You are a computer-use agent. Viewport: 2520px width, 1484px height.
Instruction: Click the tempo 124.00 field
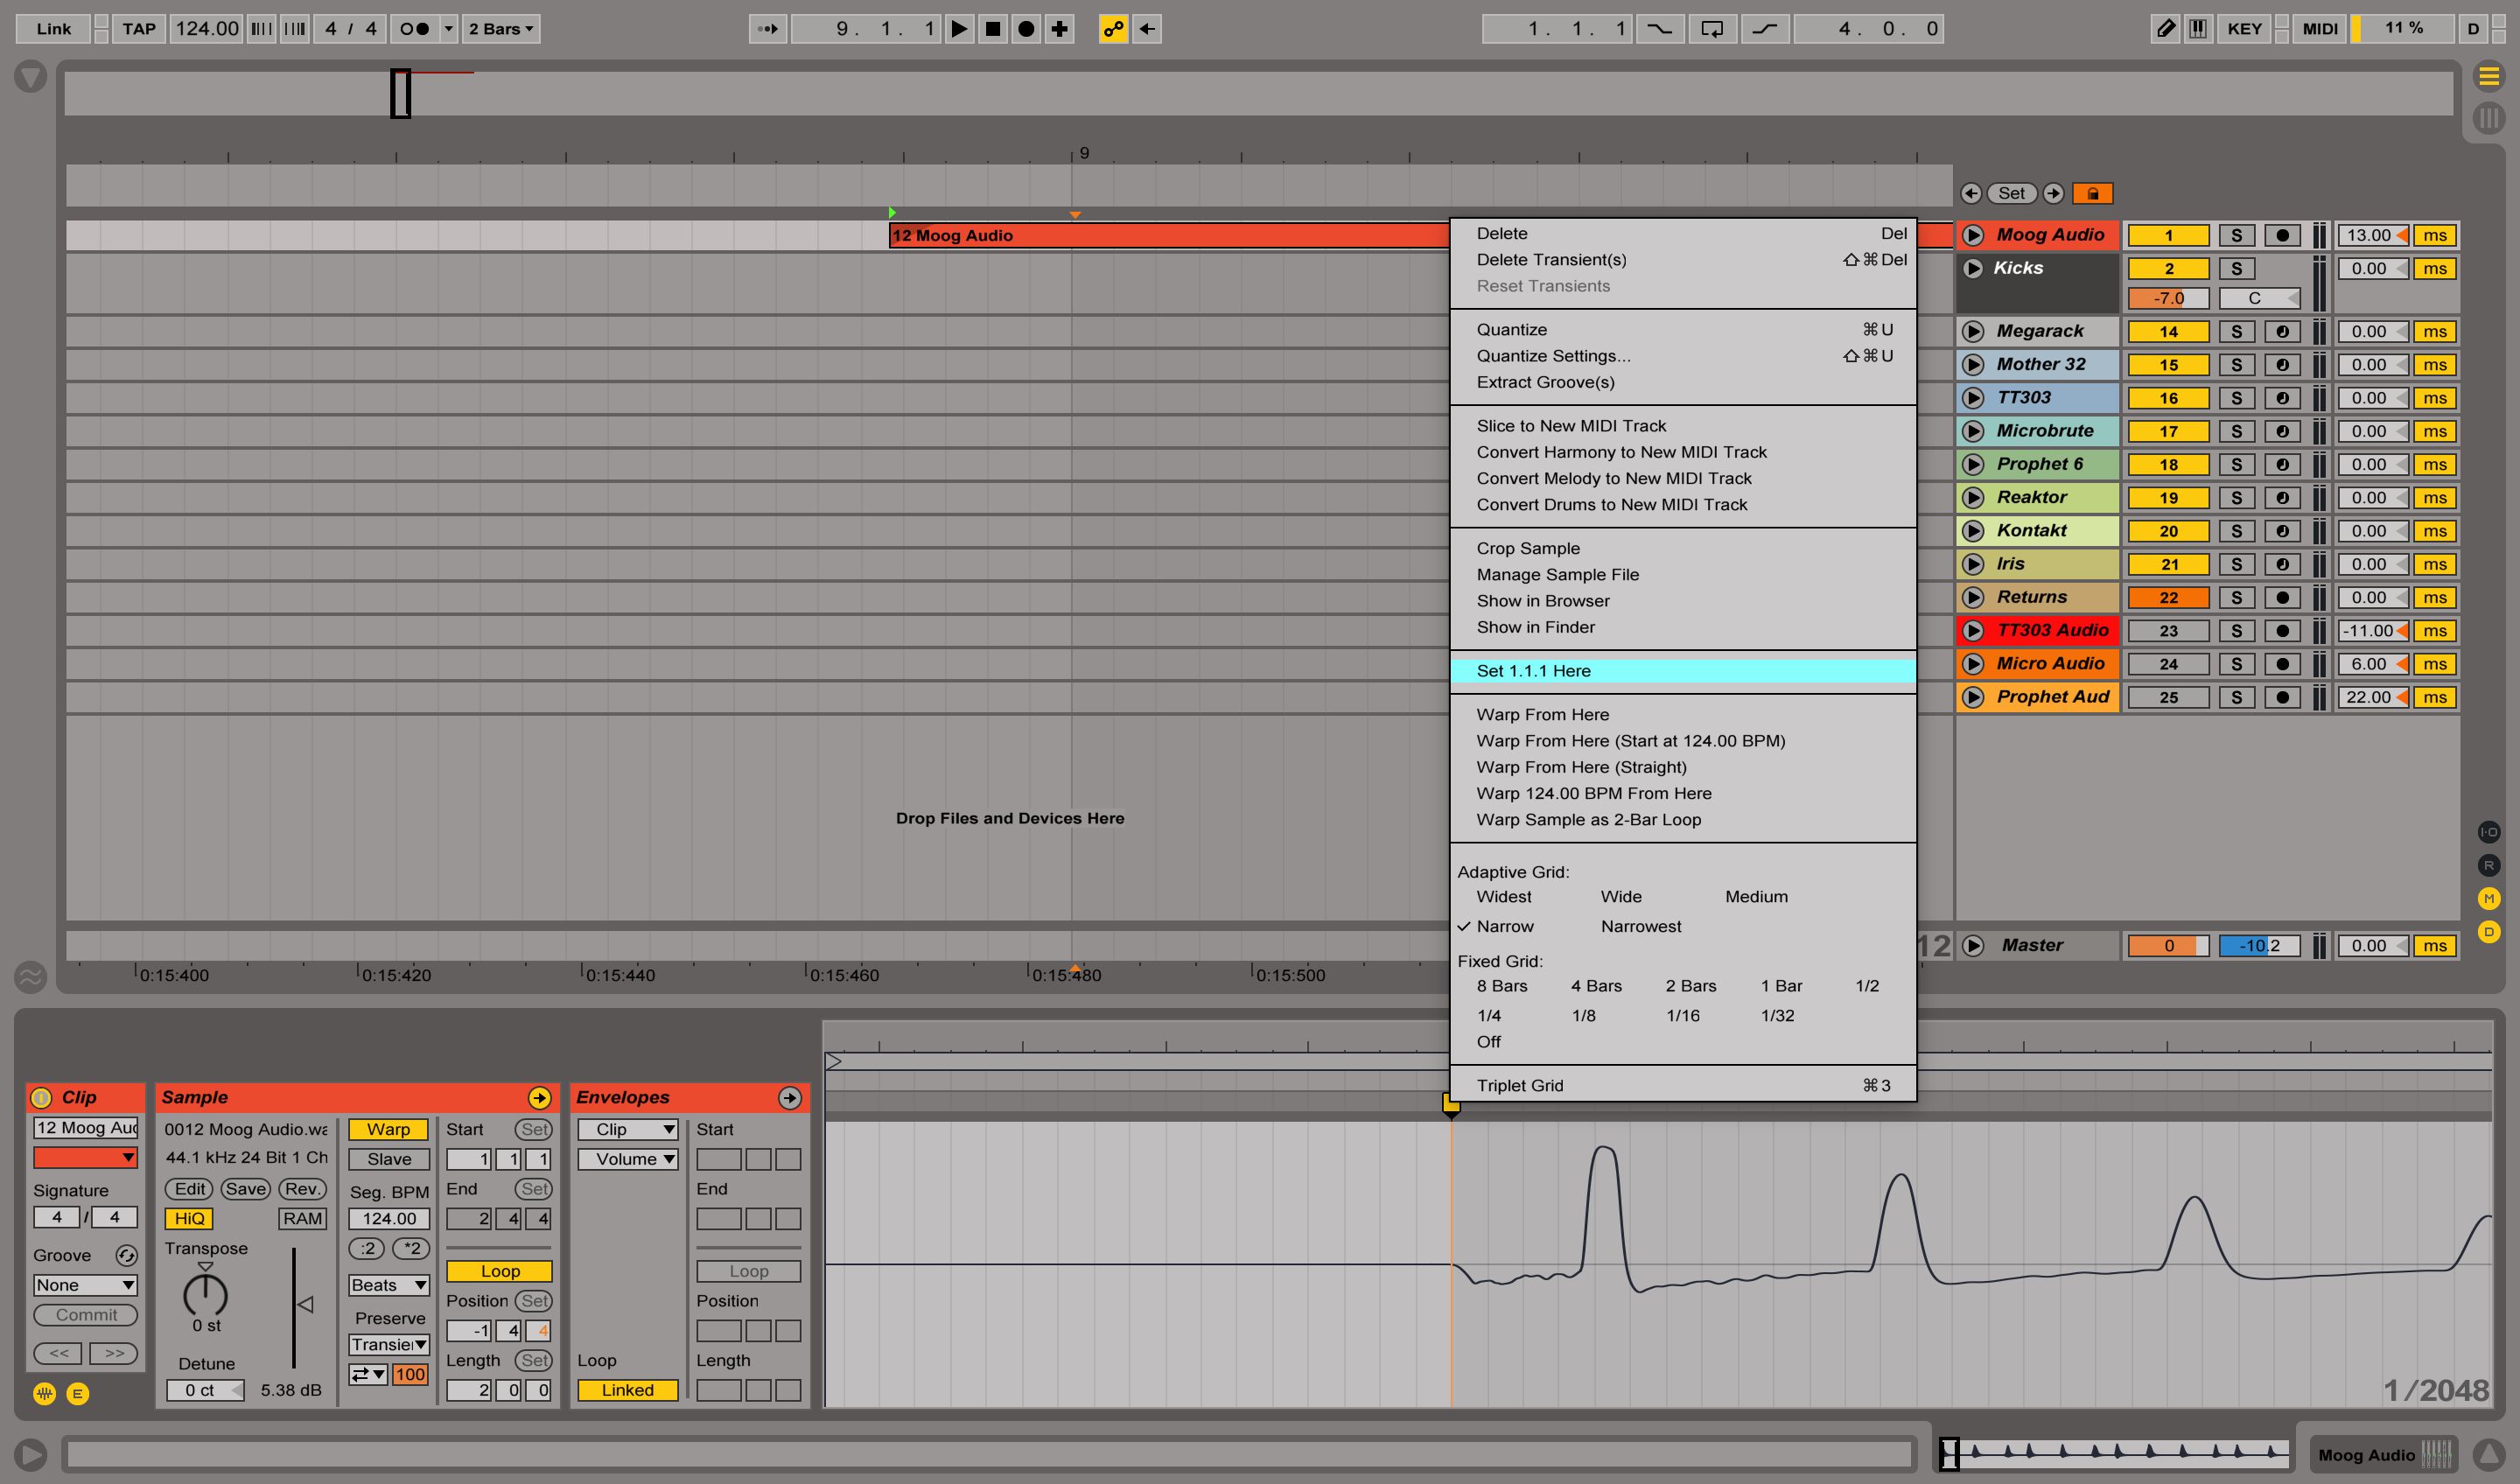[207, 29]
